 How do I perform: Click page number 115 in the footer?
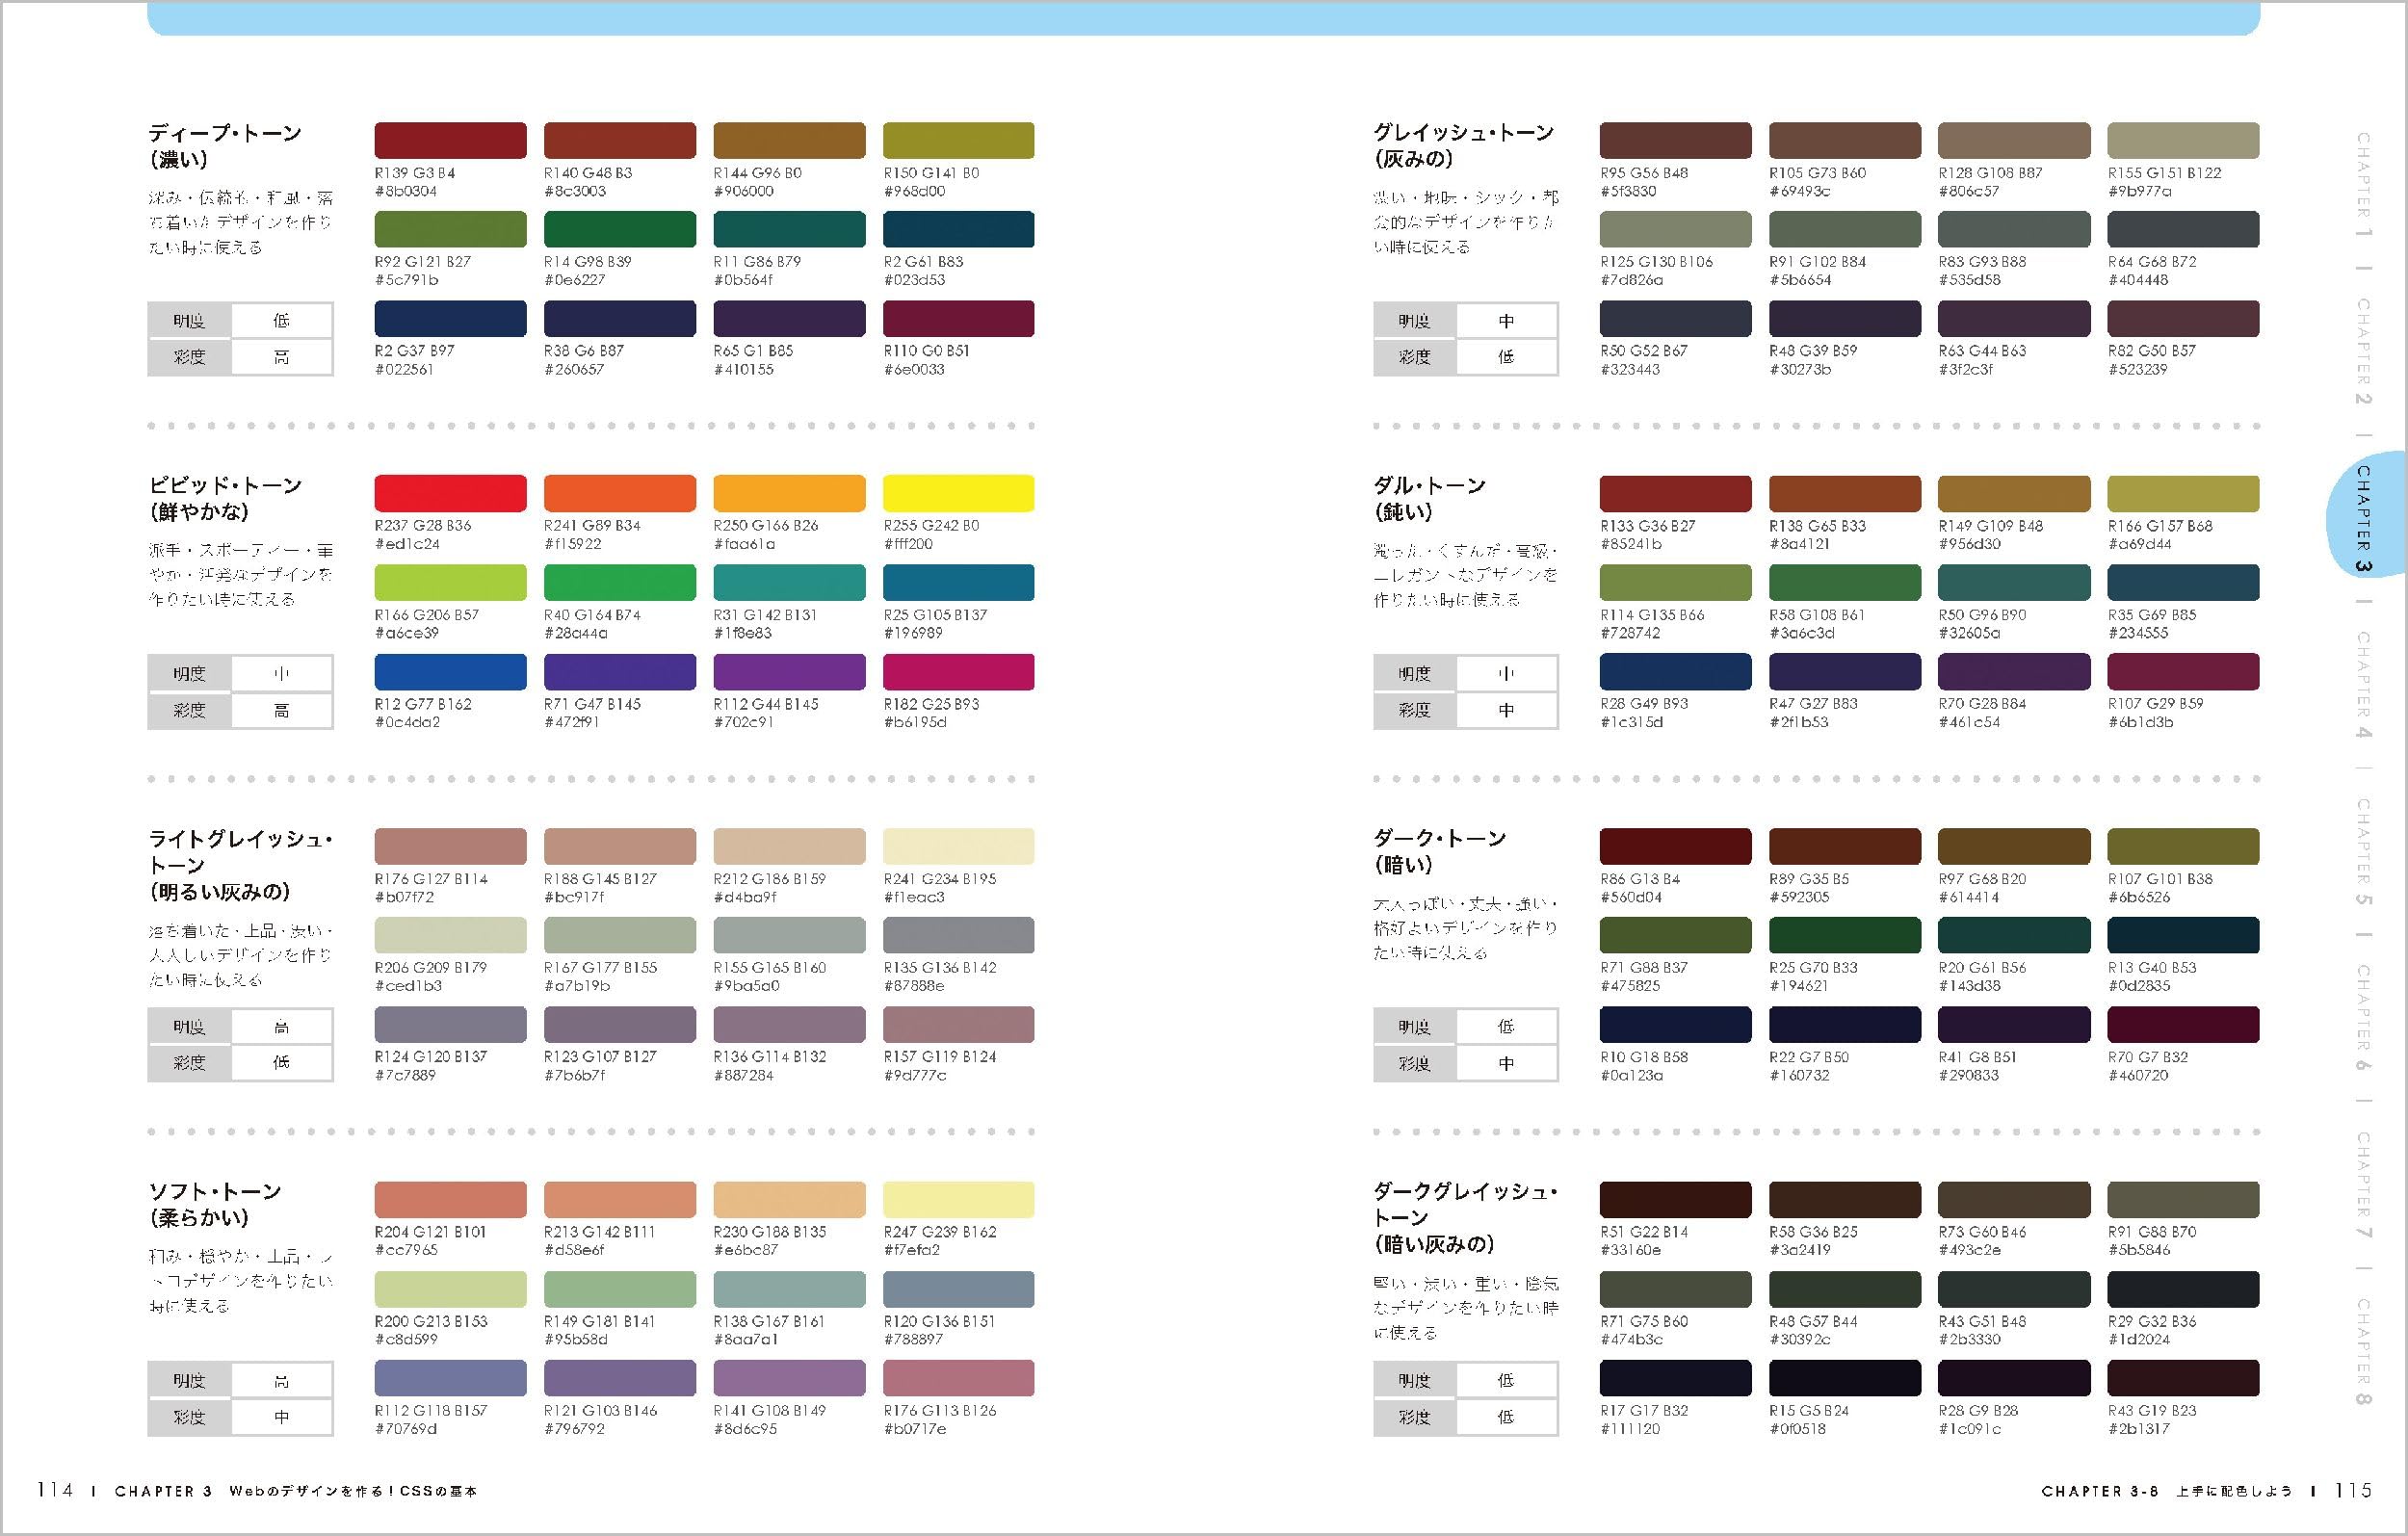point(2353,1491)
